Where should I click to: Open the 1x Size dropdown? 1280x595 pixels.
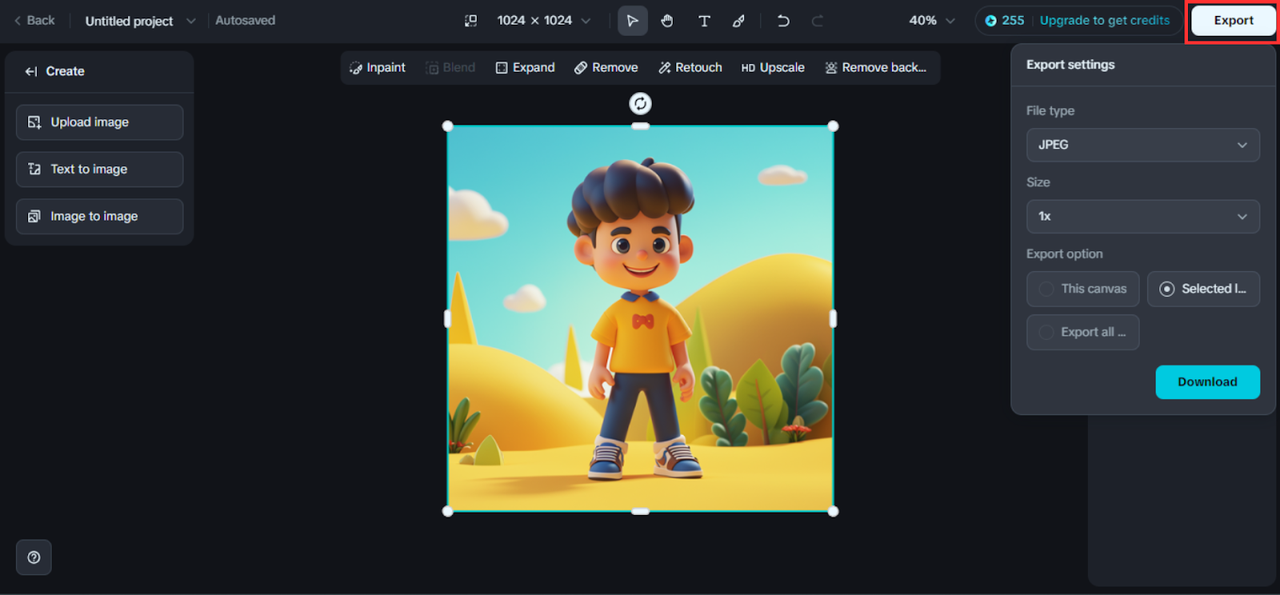tap(1143, 216)
